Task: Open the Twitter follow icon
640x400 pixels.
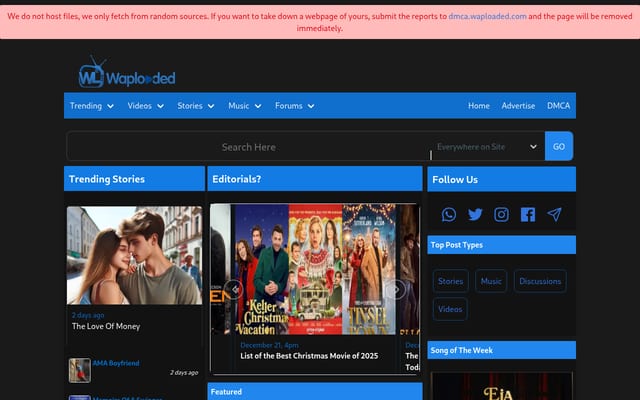Action: tap(475, 214)
